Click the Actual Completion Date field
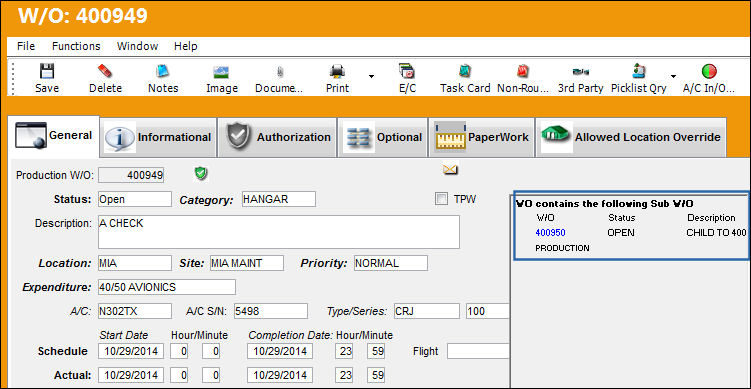 [280, 375]
